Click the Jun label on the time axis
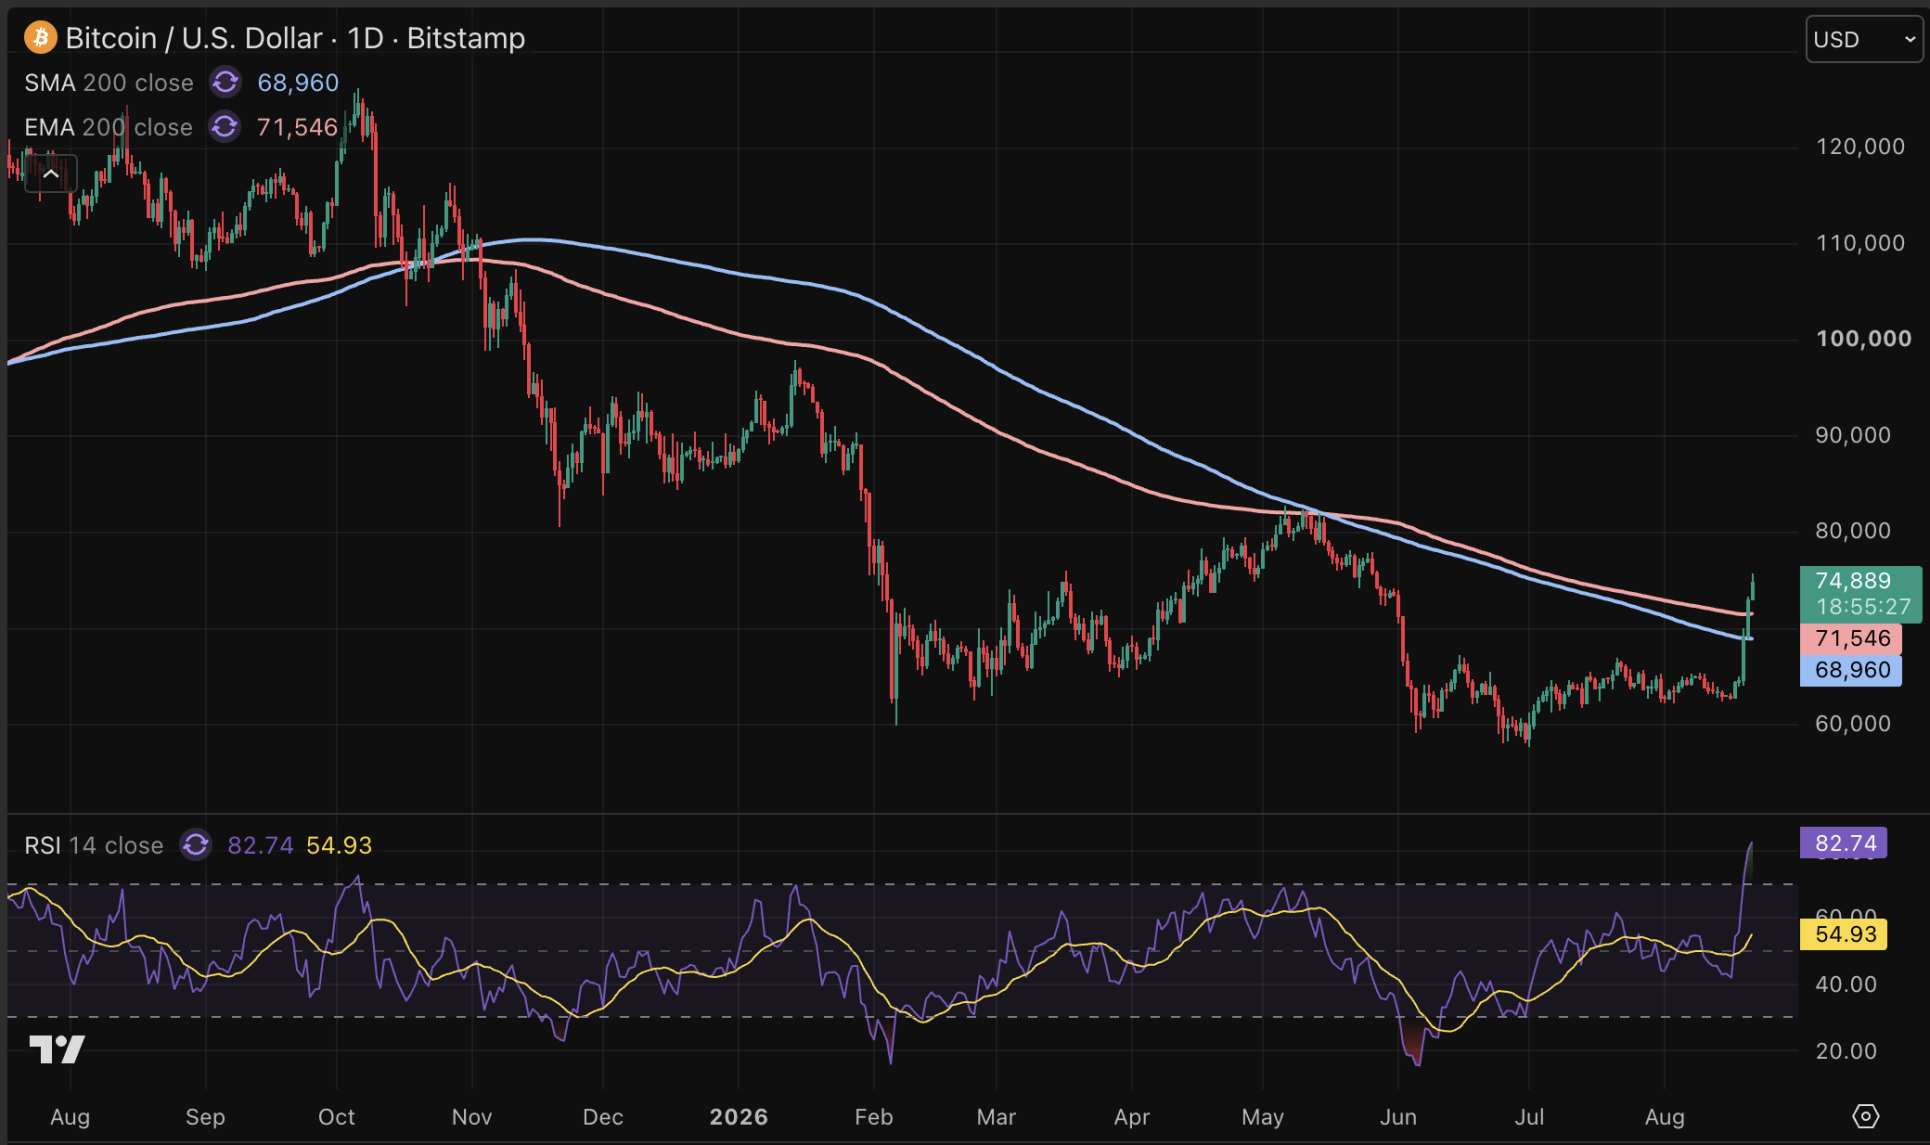The image size is (1930, 1145). tap(1398, 1117)
